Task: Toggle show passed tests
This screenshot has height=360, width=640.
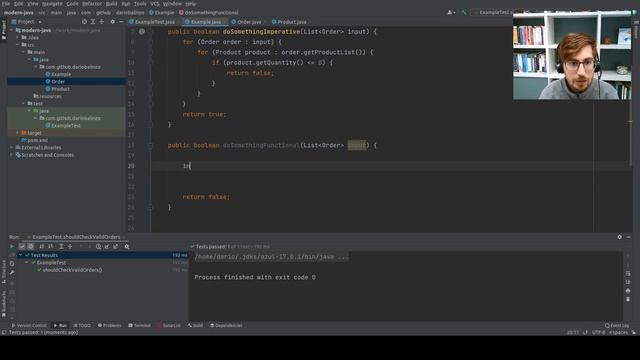Action: pyautogui.click(x=22, y=247)
